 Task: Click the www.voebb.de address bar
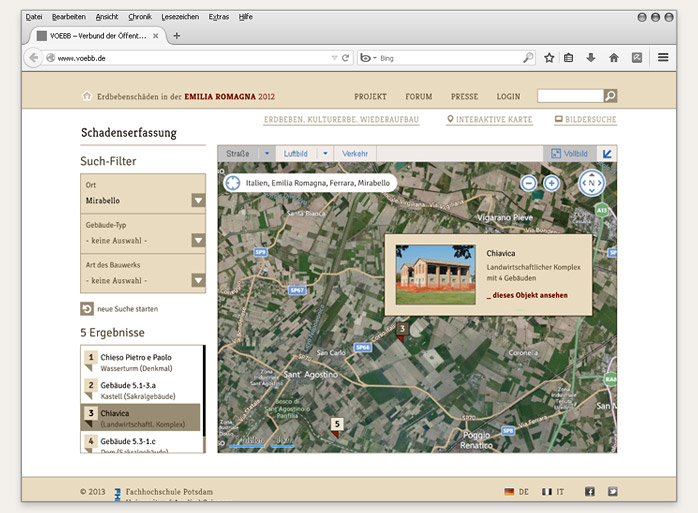click(x=191, y=58)
